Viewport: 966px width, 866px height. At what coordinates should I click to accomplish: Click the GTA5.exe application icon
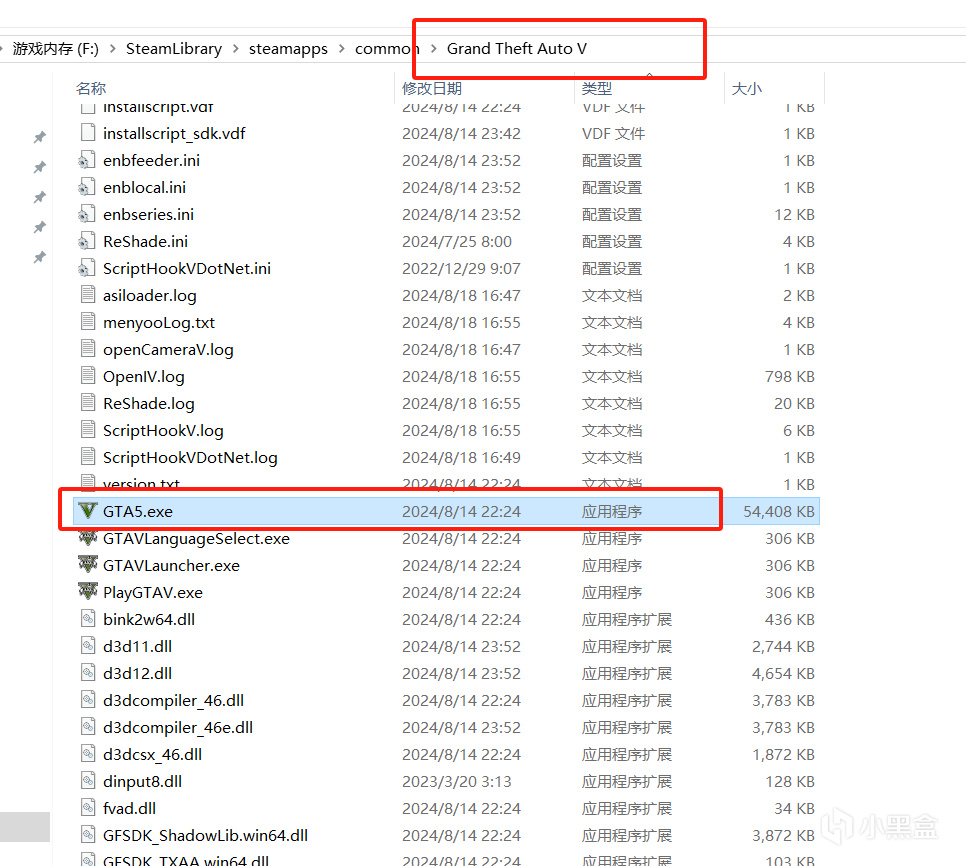[x=88, y=511]
